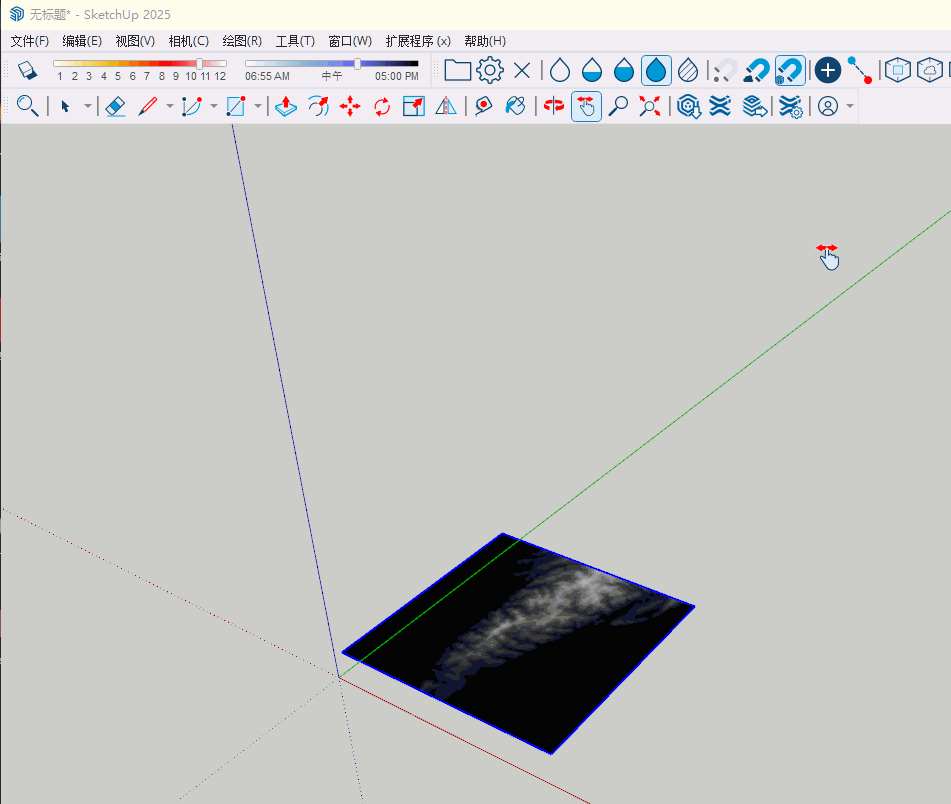Expand the Arc tool dropdown arrow
This screenshot has height=804, width=951.
213,106
